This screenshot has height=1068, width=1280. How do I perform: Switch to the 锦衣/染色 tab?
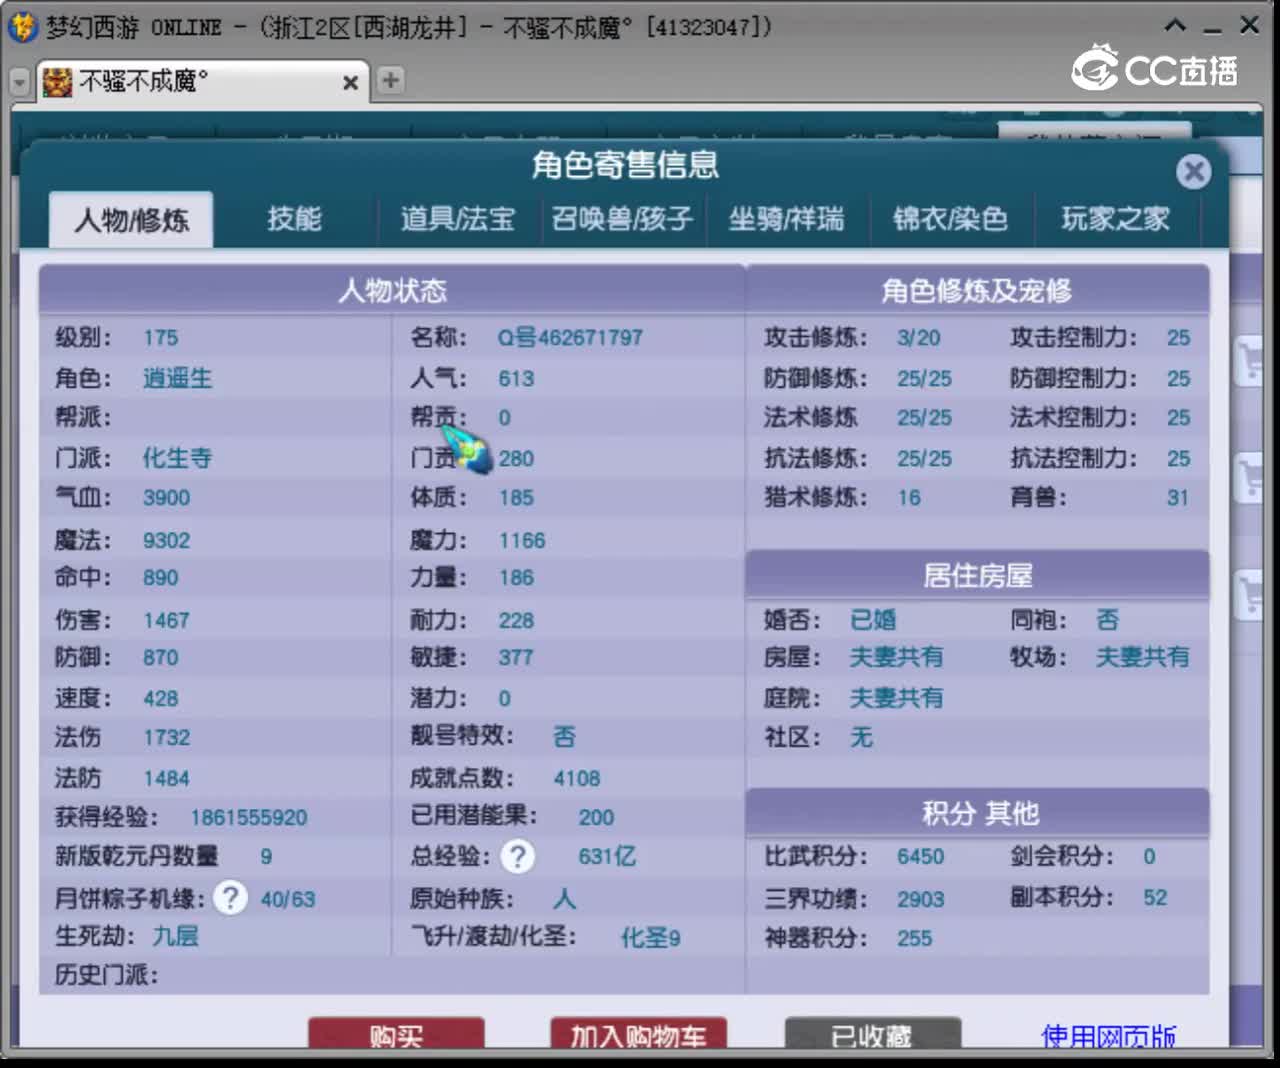click(950, 219)
